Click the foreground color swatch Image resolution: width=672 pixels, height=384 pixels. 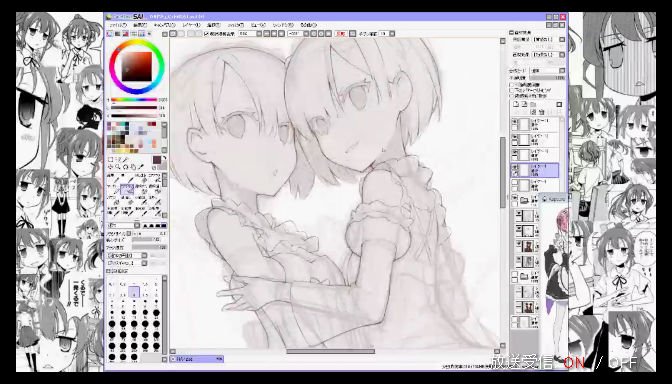[x=156, y=159]
